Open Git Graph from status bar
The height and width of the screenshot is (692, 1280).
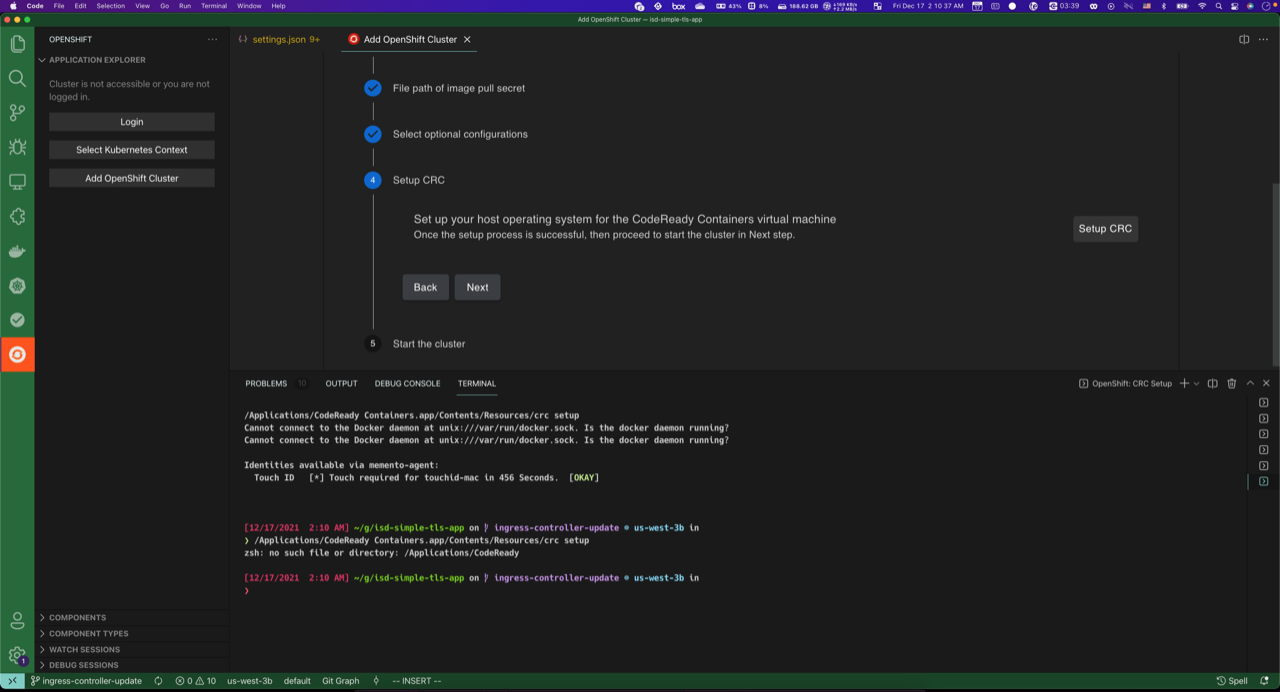pyautogui.click(x=340, y=681)
